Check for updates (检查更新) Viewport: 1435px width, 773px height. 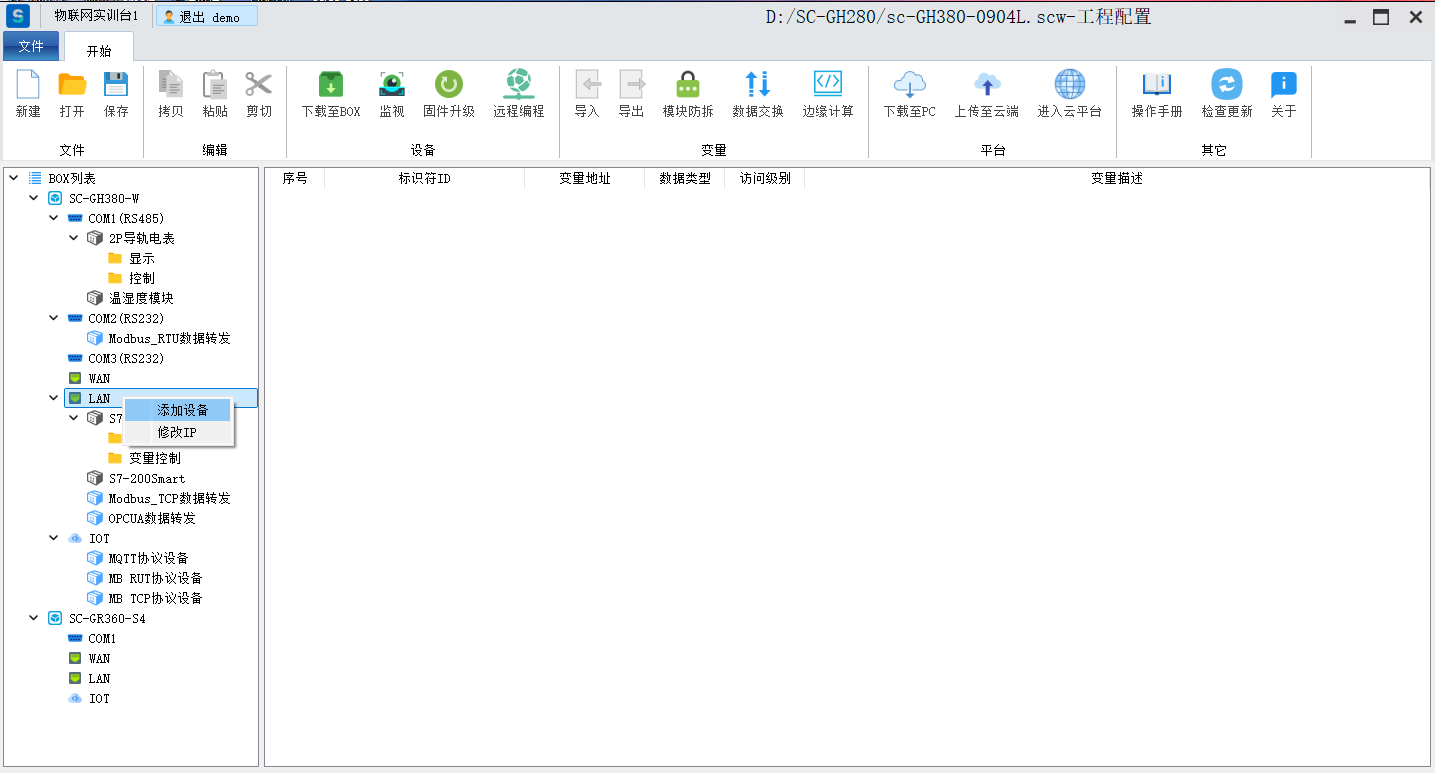point(1226,87)
